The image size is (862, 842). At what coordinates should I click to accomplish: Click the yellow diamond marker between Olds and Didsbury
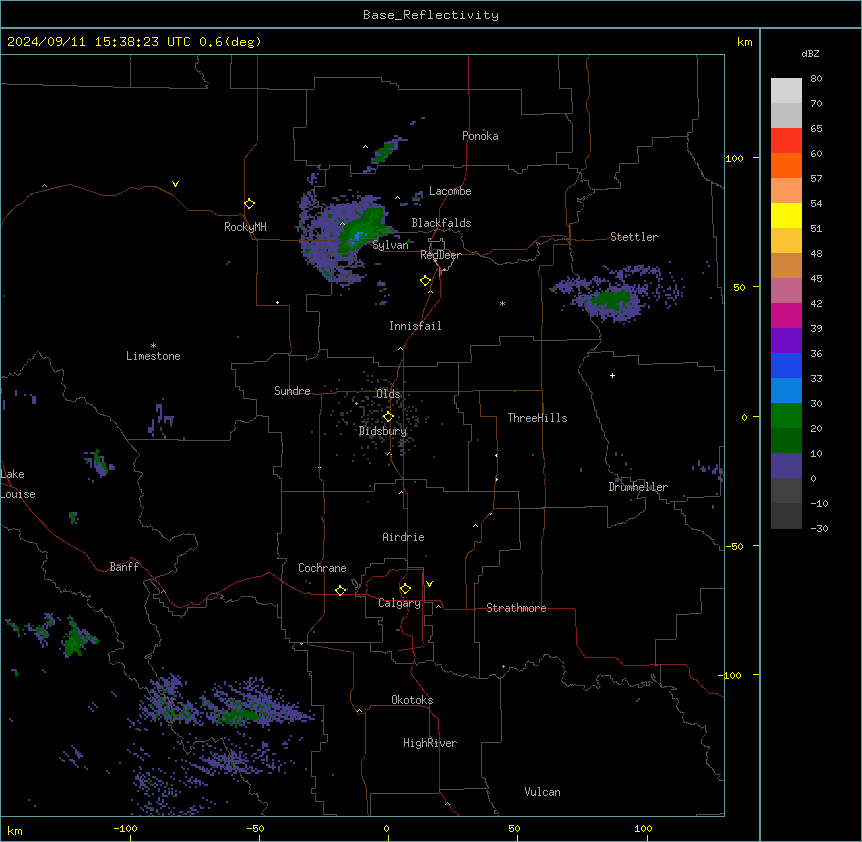(x=388, y=417)
